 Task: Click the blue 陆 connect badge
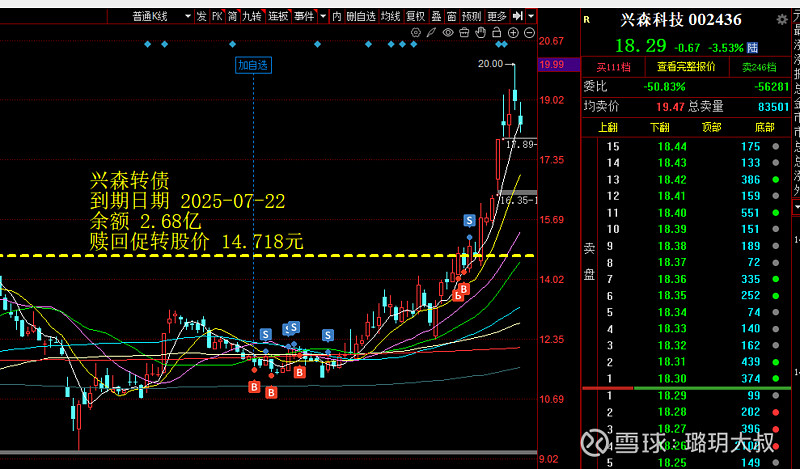tap(753, 48)
